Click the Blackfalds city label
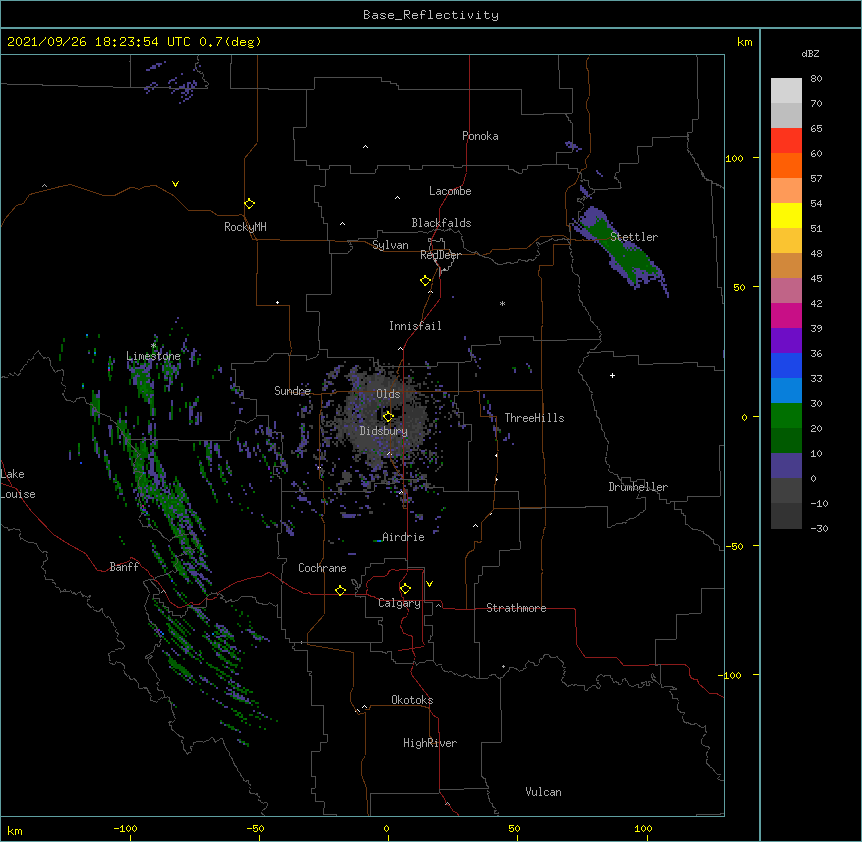Viewport: 862px width, 842px height. tap(441, 223)
